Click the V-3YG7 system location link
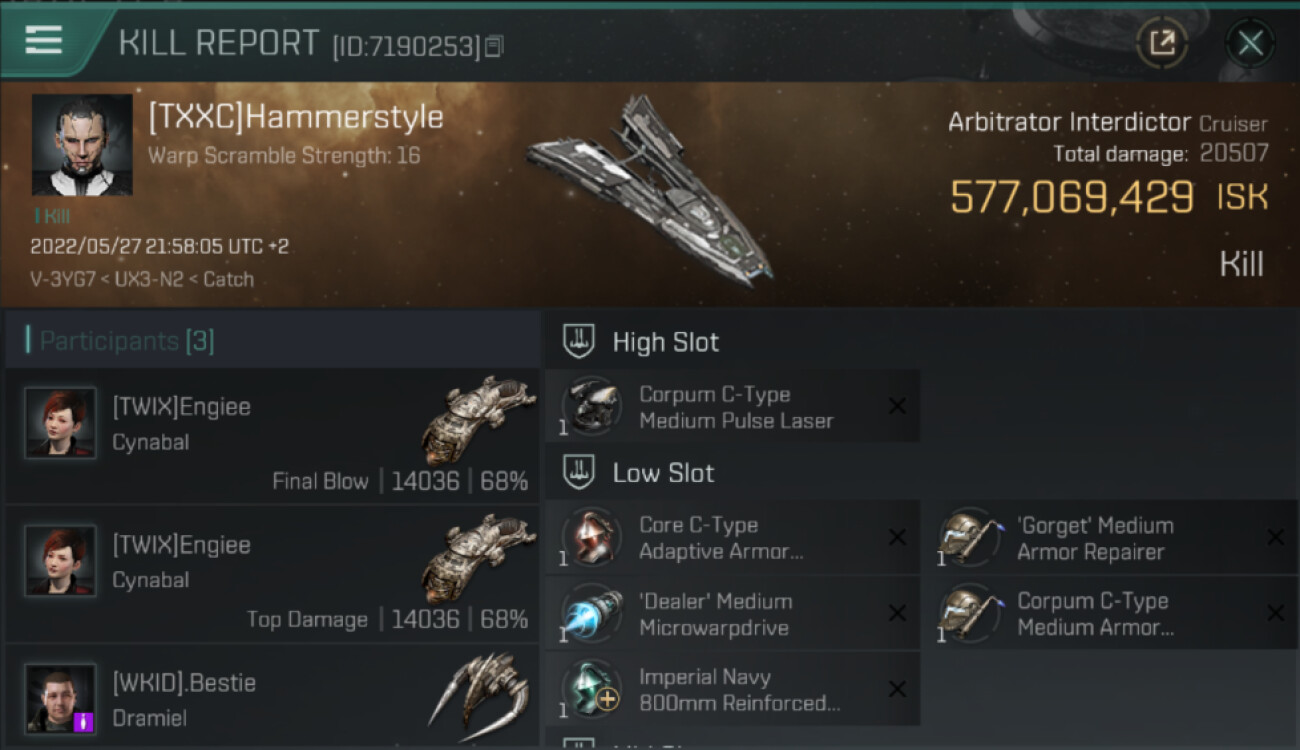This screenshot has height=750, width=1300. point(63,279)
